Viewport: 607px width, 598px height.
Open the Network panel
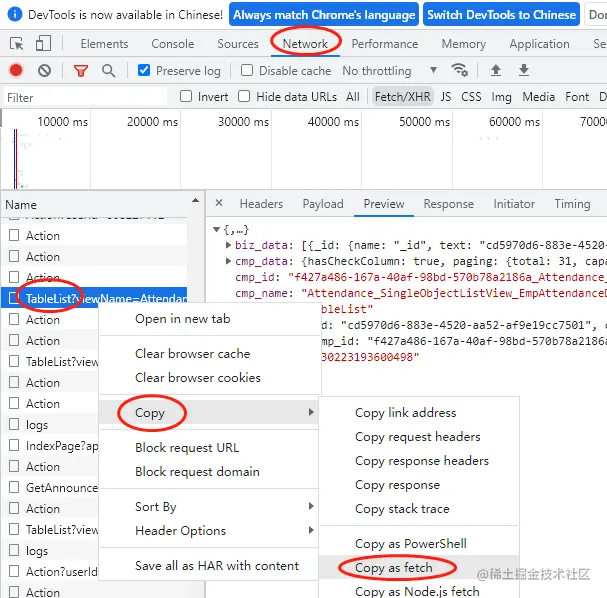305,44
